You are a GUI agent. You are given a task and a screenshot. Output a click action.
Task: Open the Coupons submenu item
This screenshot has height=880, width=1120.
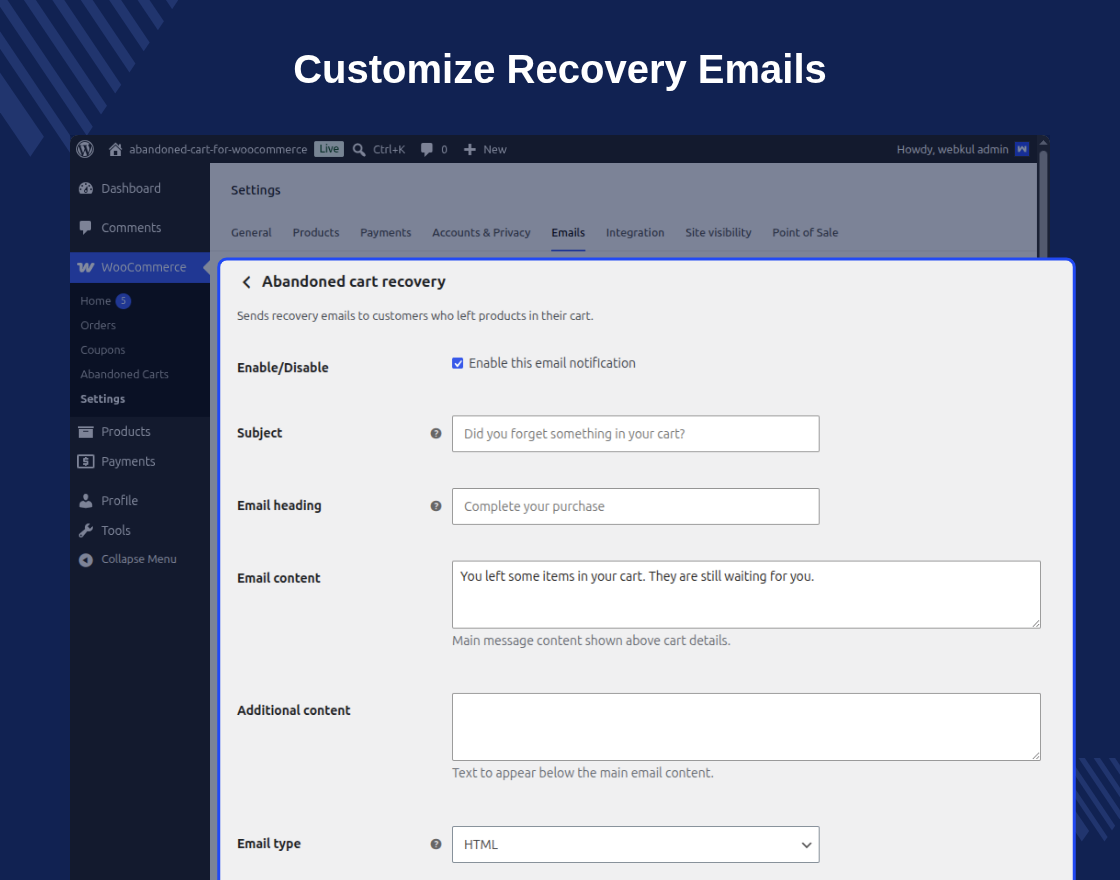tap(103, 350)
